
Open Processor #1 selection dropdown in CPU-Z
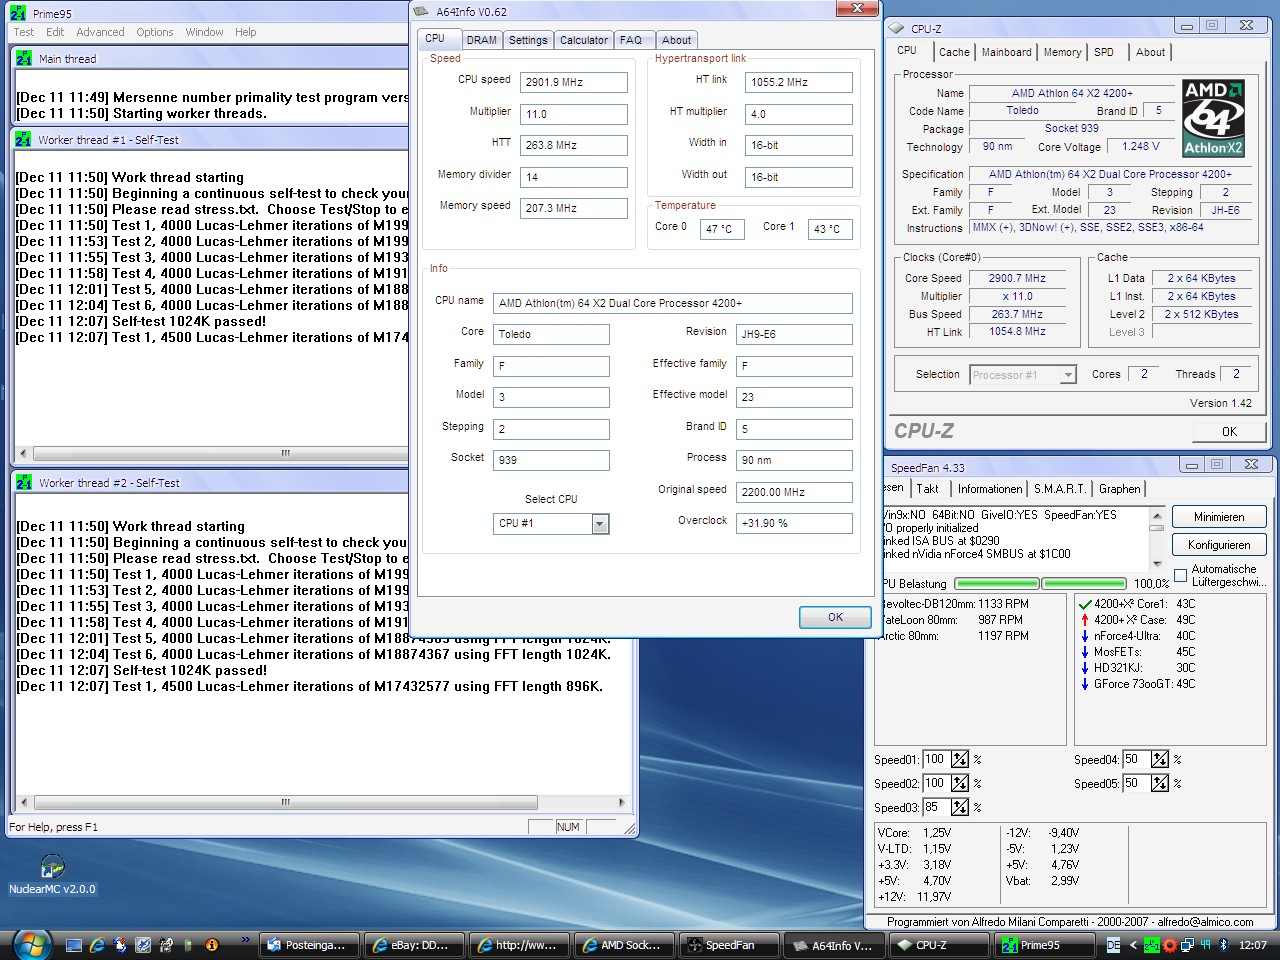tap(1068, 375)
